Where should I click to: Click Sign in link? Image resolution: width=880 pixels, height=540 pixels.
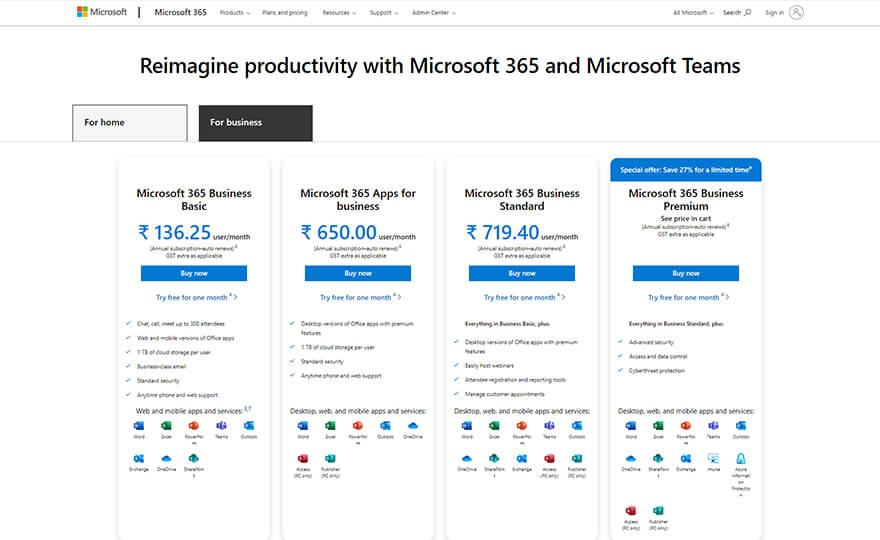pyautogui.click(x=774, y=12)
